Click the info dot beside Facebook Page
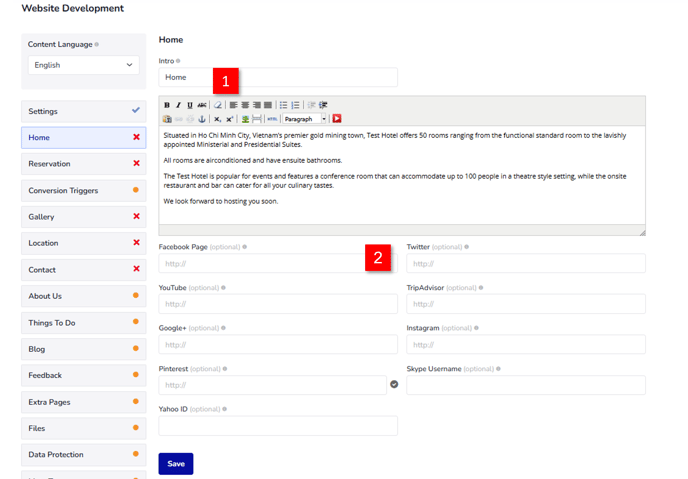 (244, 247)
